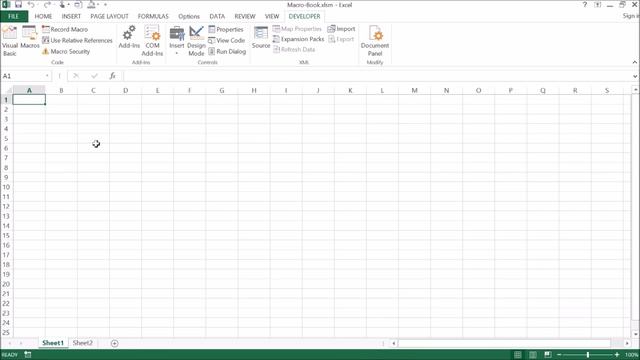The image size is (640, 360).
Task: Zoom out with minus button
Action: [x=559, y=355]
